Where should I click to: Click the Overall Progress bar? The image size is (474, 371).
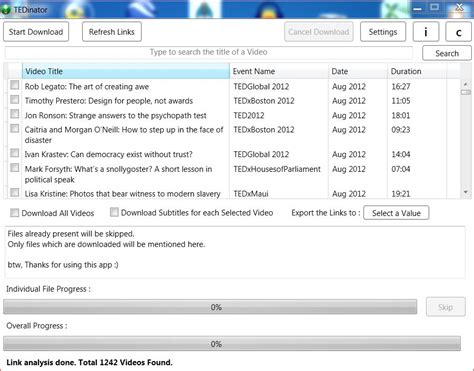click(232, 344)
